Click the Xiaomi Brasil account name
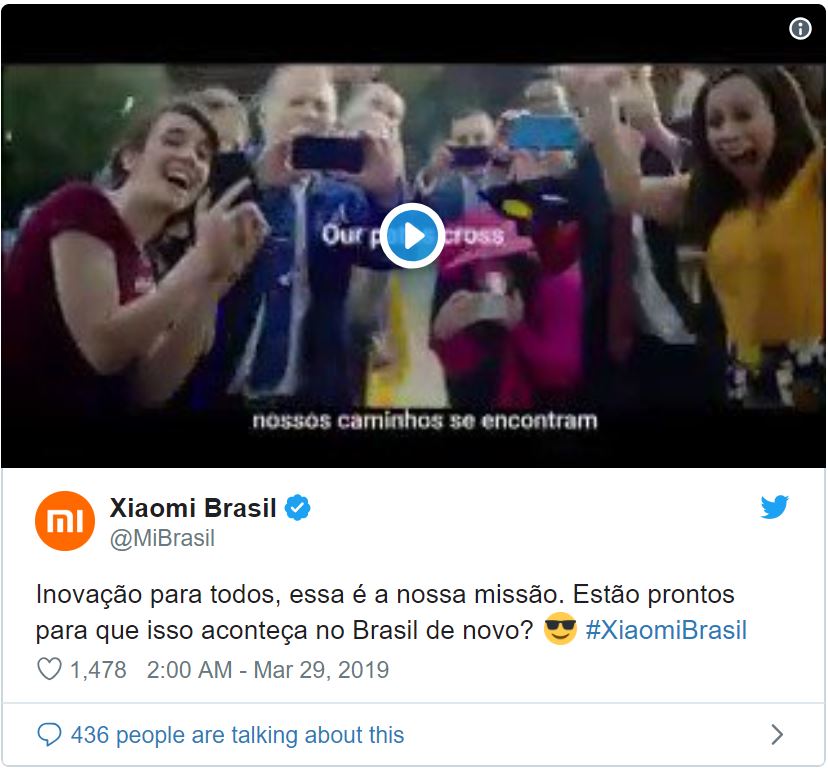828x771 pixels. pos(193,508)
